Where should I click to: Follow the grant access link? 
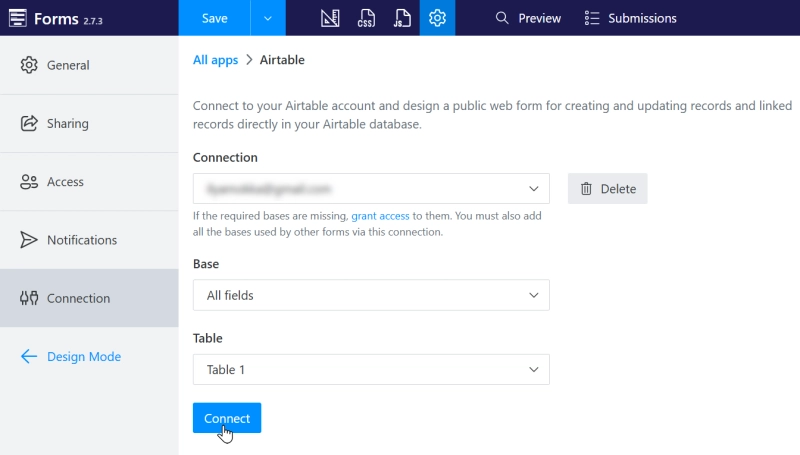[x=380, y=216]
